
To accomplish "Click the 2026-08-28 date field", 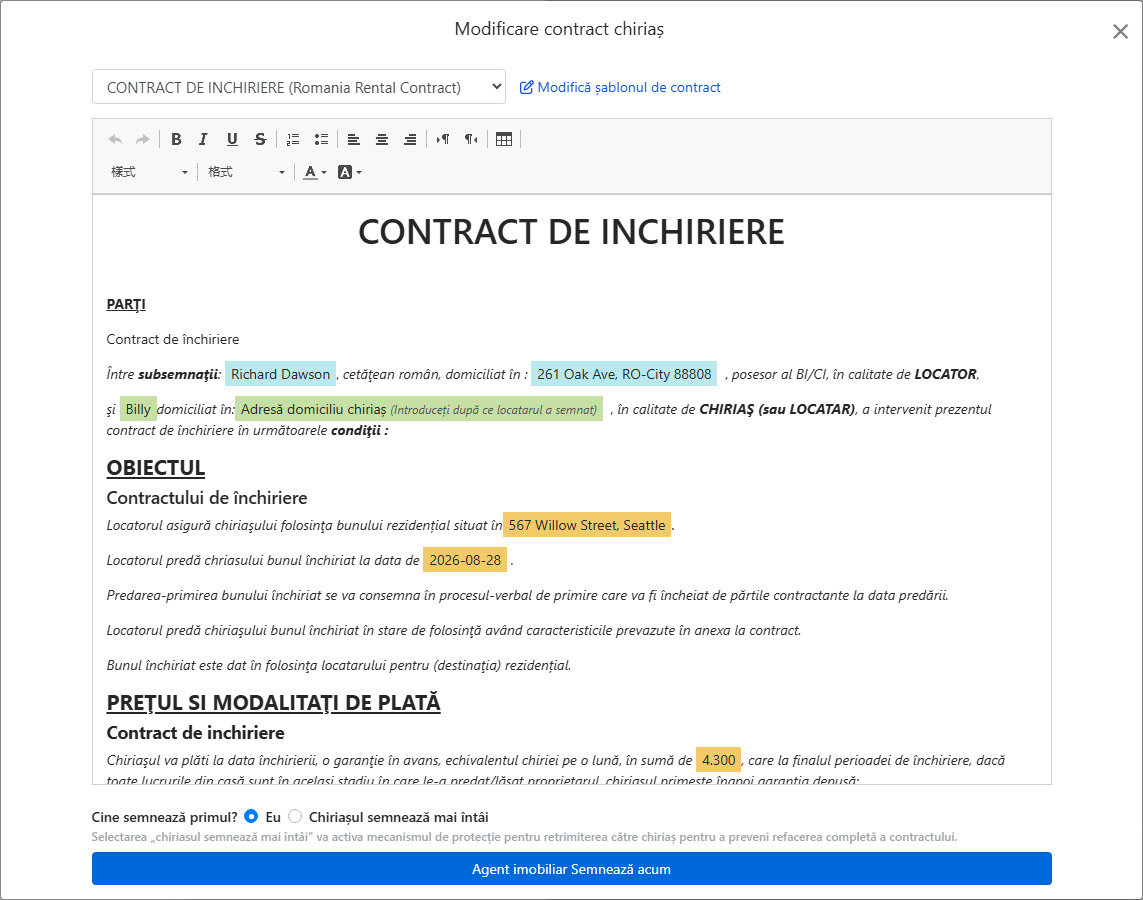I will 465,560.
